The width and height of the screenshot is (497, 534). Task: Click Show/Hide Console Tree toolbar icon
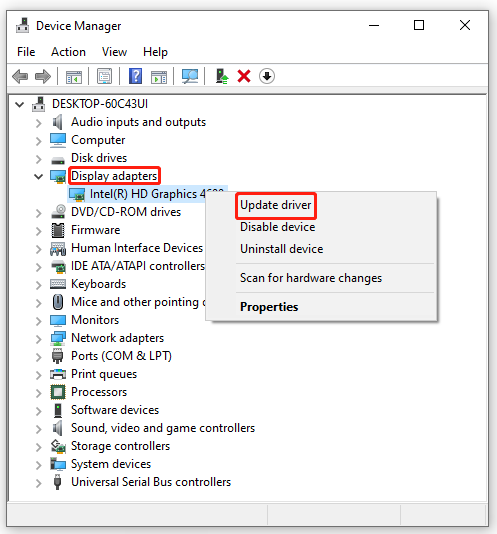click(x=74, y=77)
